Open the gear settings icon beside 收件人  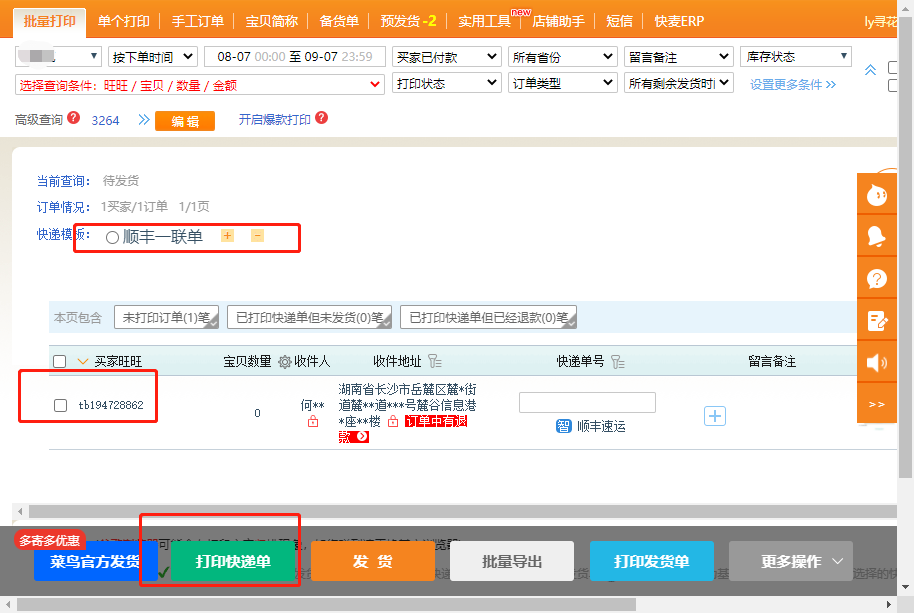(x=284, y=362)
